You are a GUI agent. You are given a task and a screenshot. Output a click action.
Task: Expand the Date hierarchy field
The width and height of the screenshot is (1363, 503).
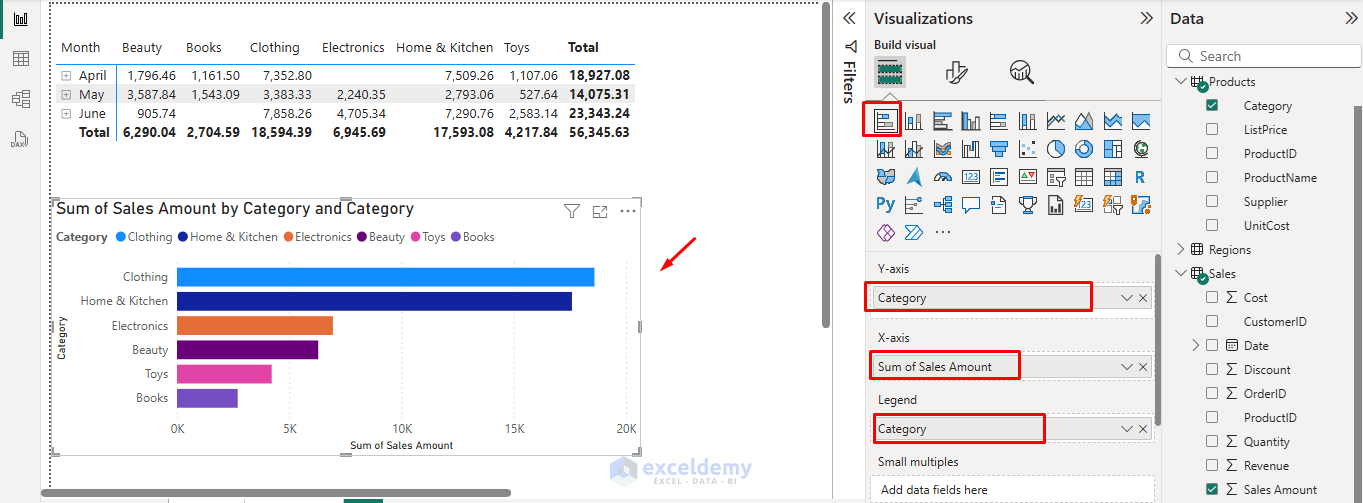point(1196,345)
